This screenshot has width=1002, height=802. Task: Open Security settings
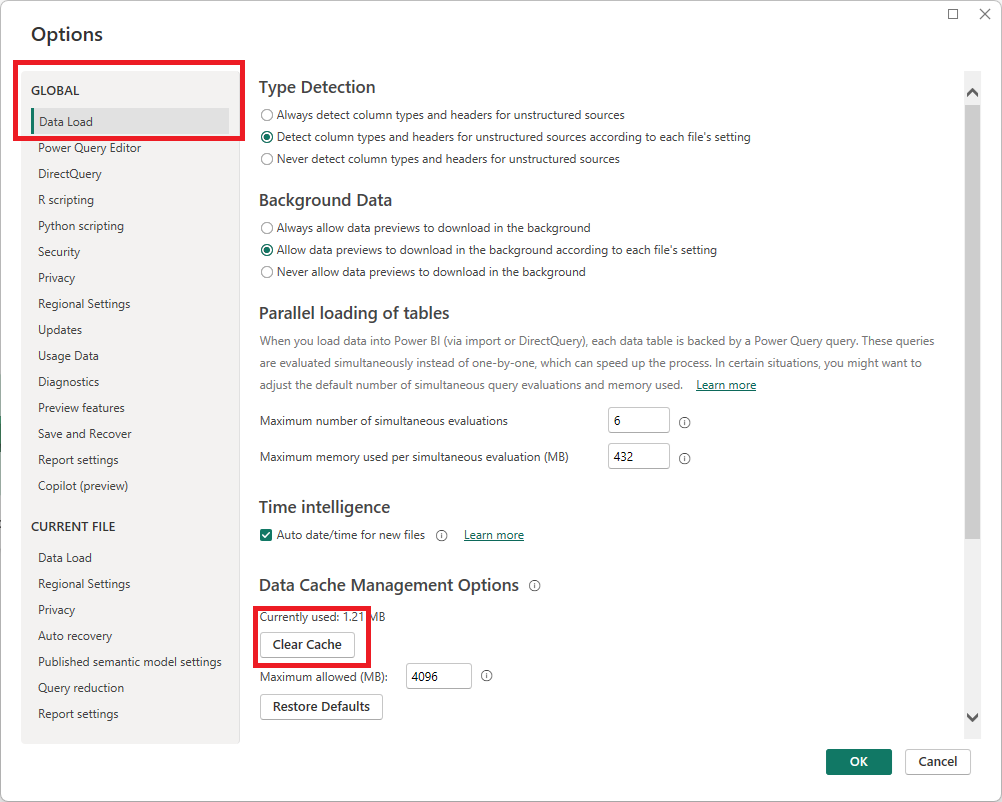(x=59, y=252)
